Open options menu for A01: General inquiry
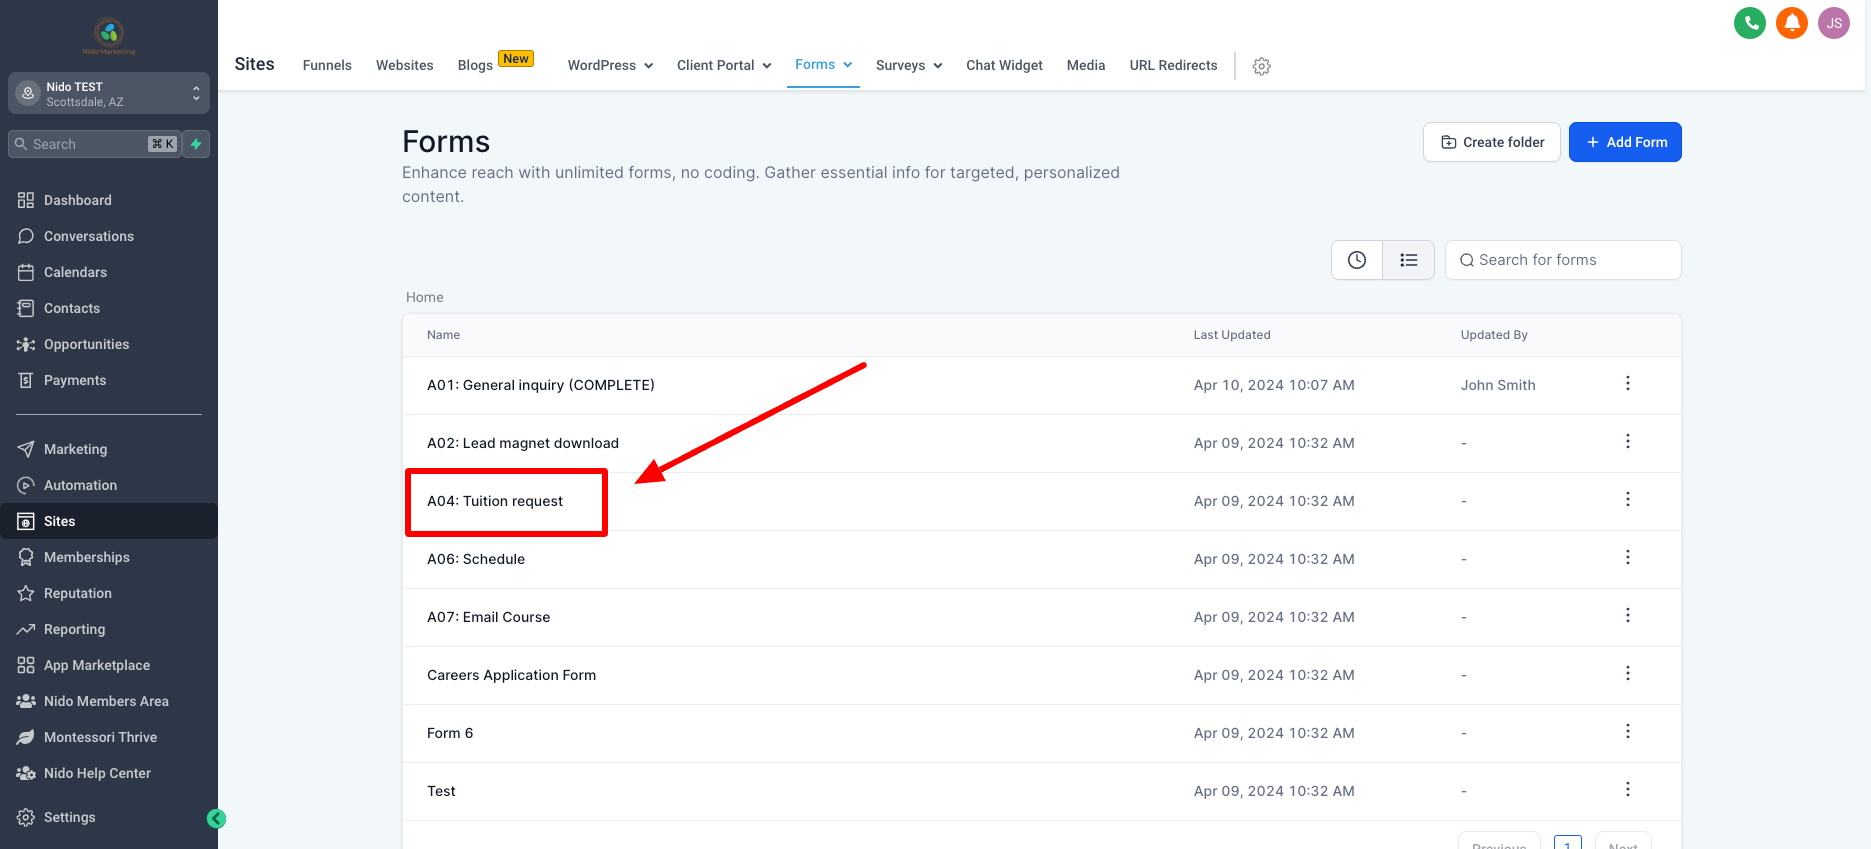Screen dimensions: 1871x849 pos(1628,384)
